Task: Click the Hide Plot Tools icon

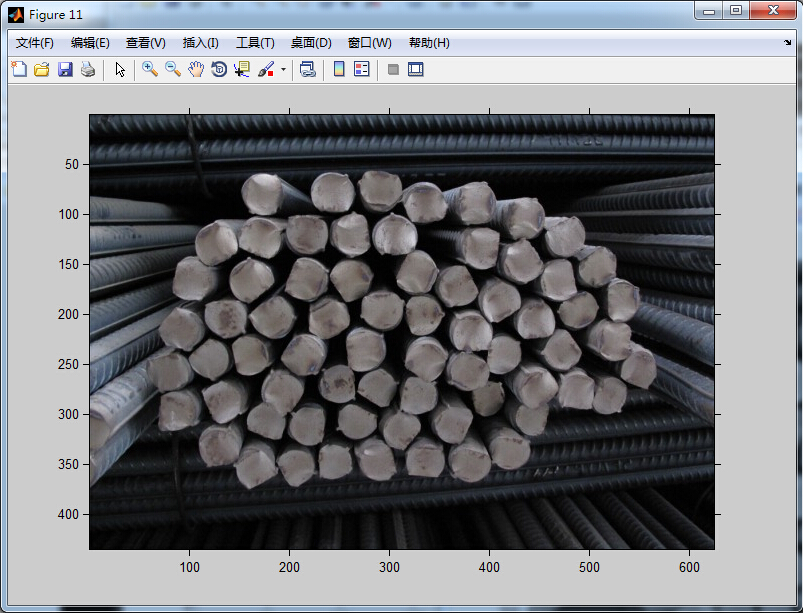Action: pos(393,69)
